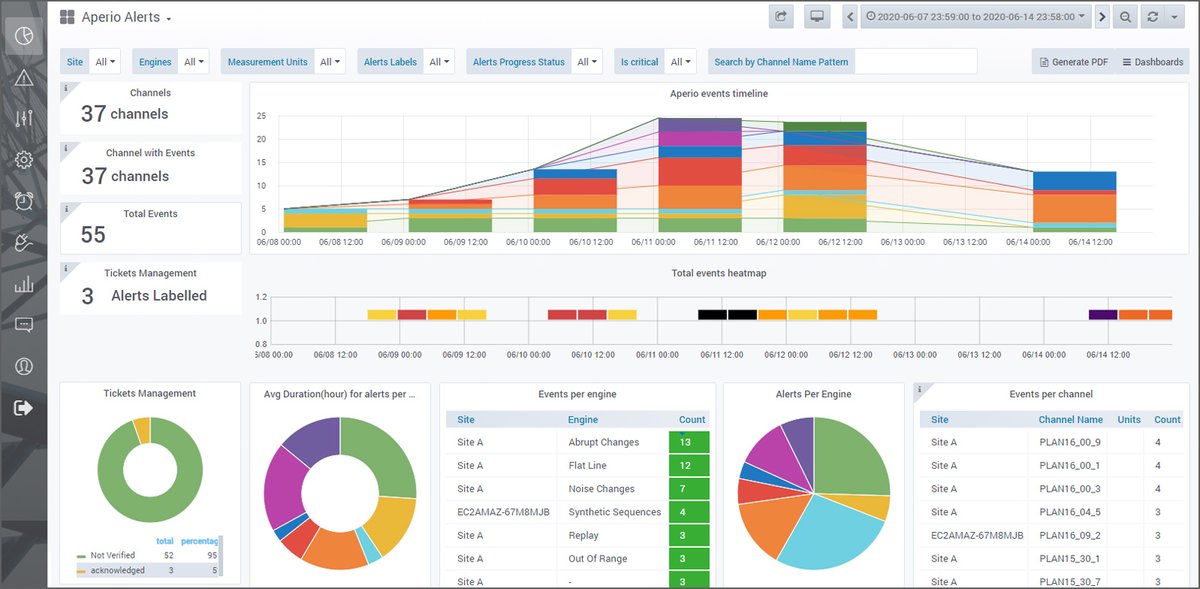Sort Events per engine by Count header

[x=692, y=420]
